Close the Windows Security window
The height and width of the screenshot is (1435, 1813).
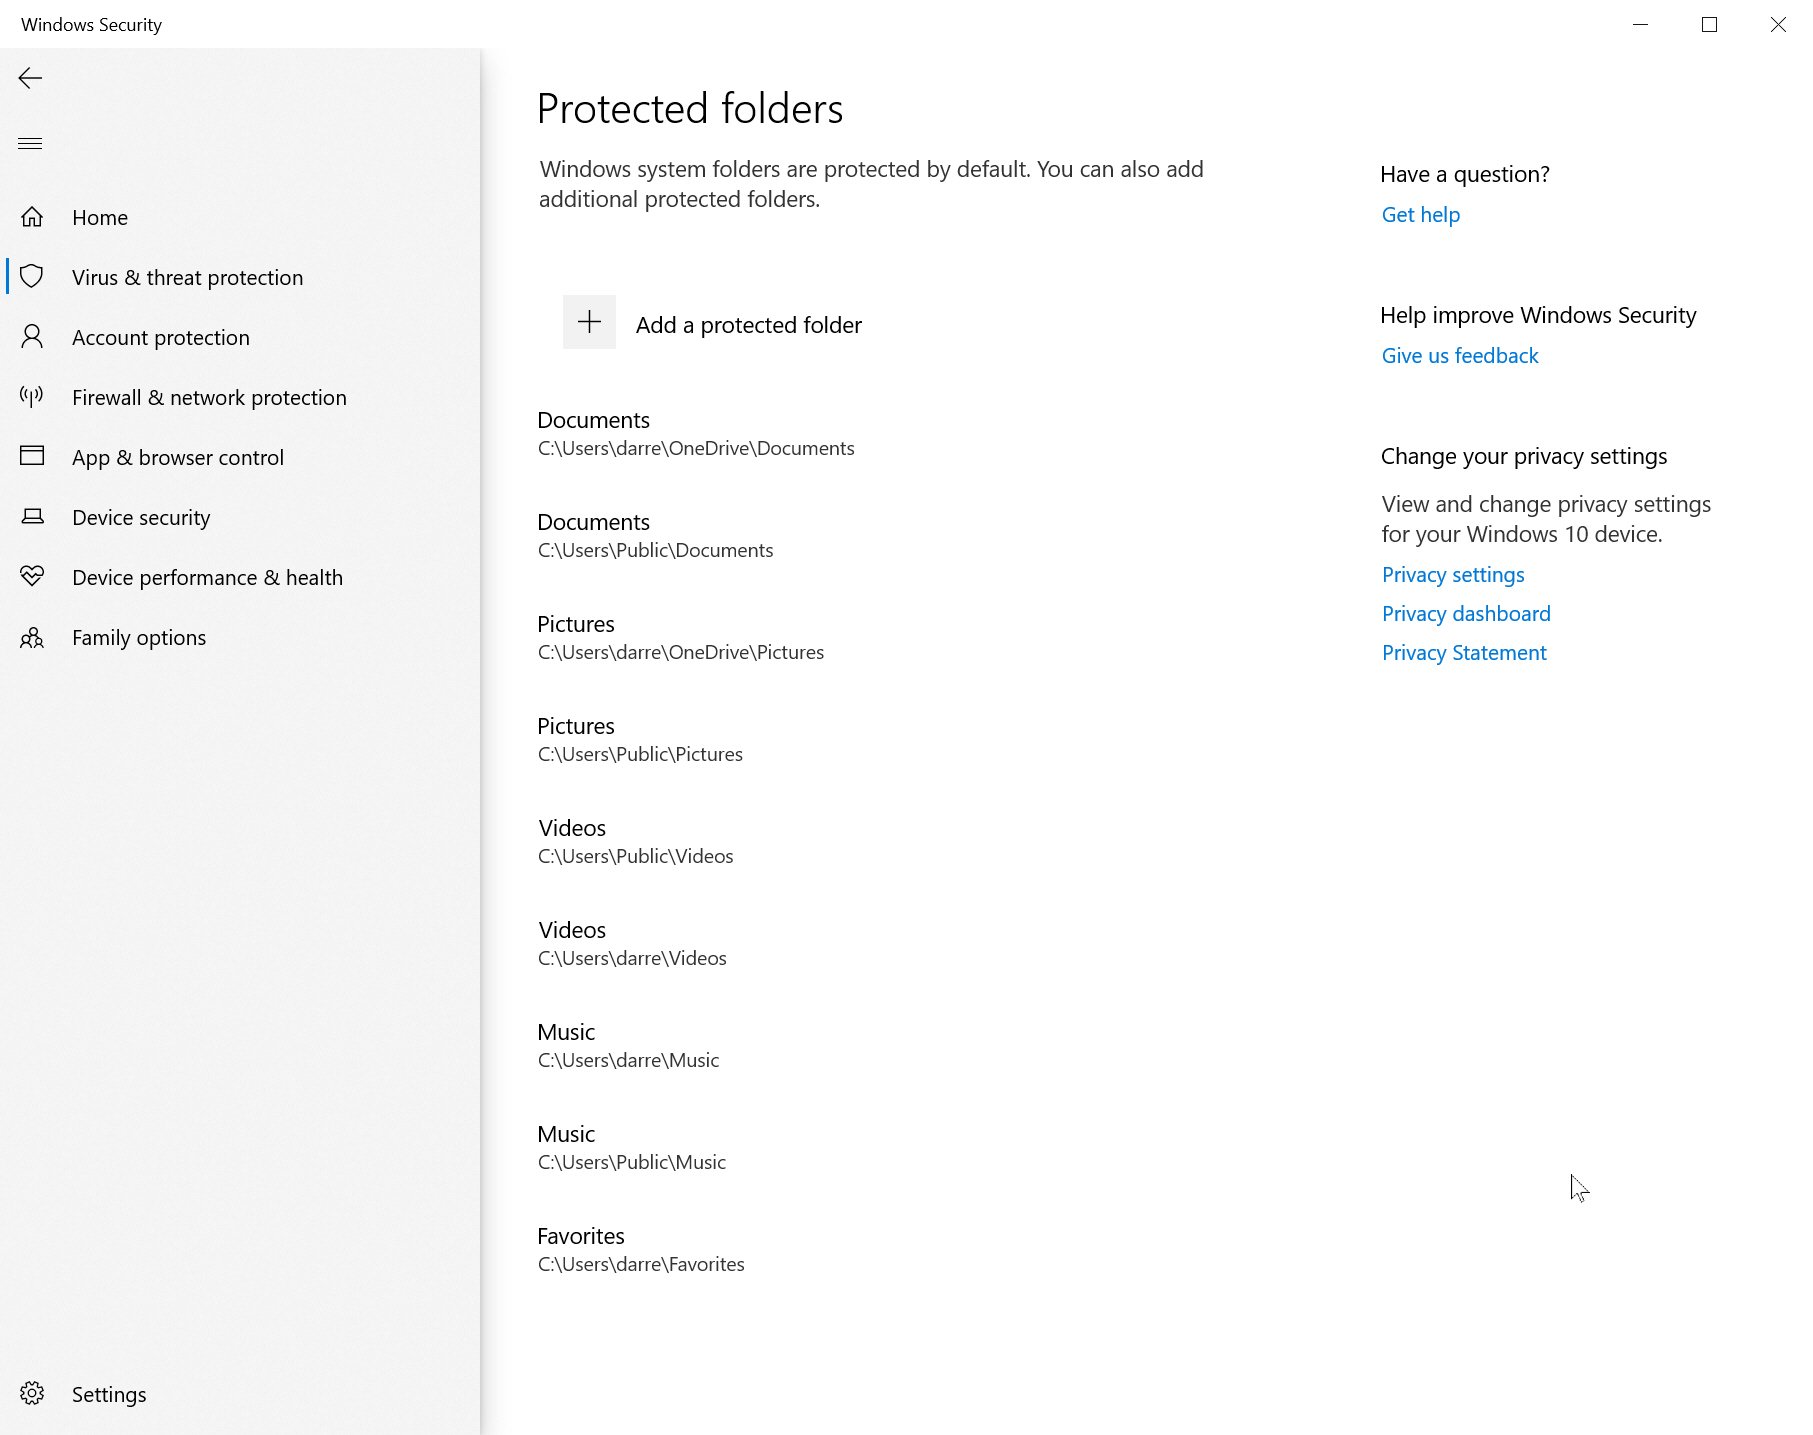click(x=1778, y=24)
